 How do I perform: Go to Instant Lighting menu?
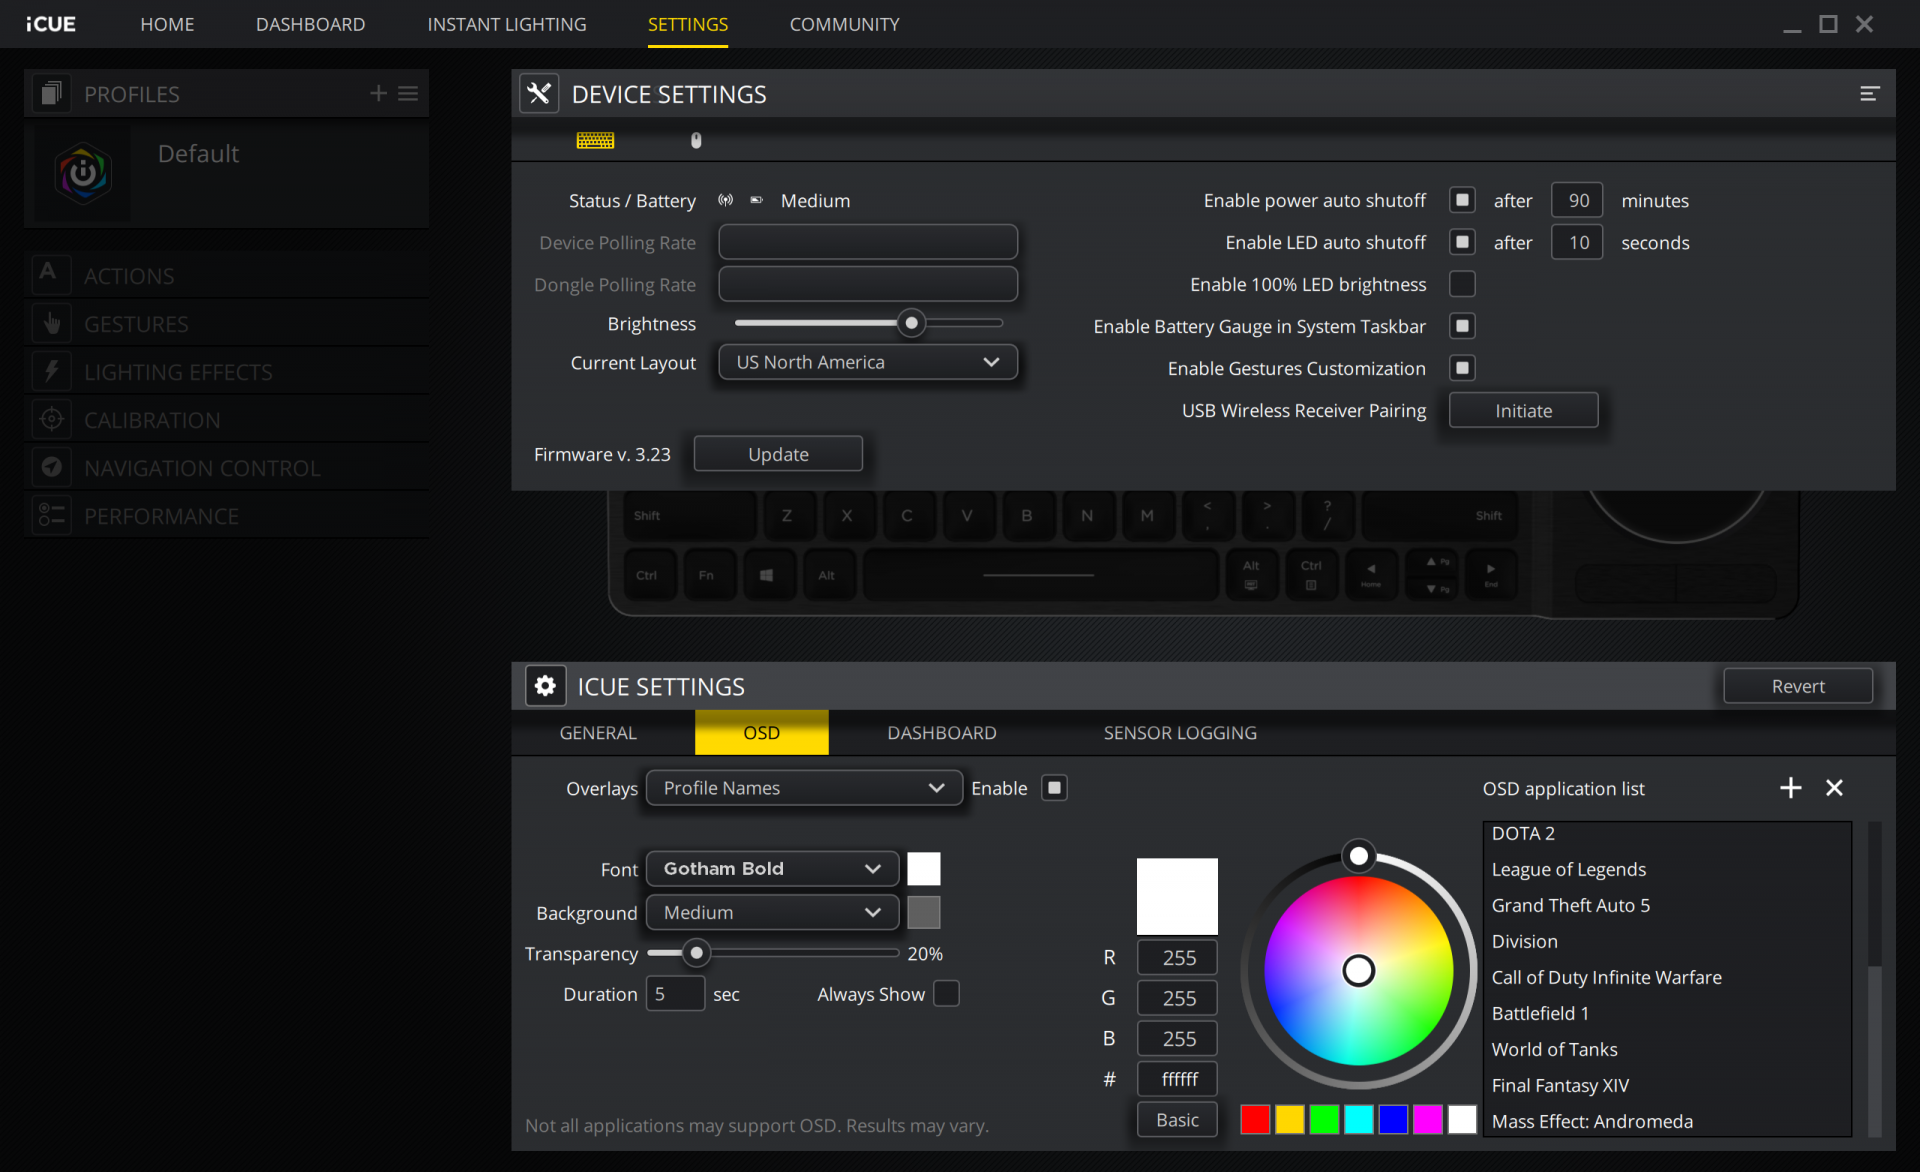(506, 24)
